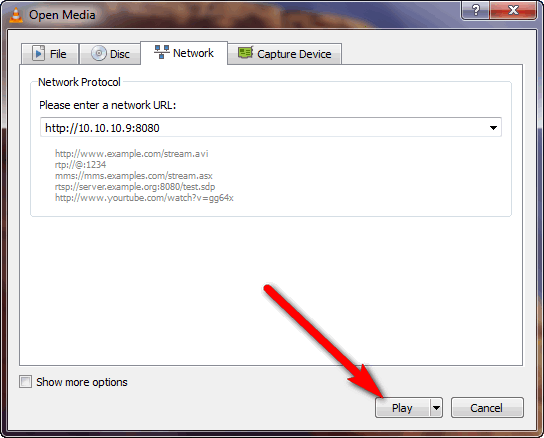Click the Capture Device card icon
This screenshot has width=544, height=438.
click(x=246, y=53)
